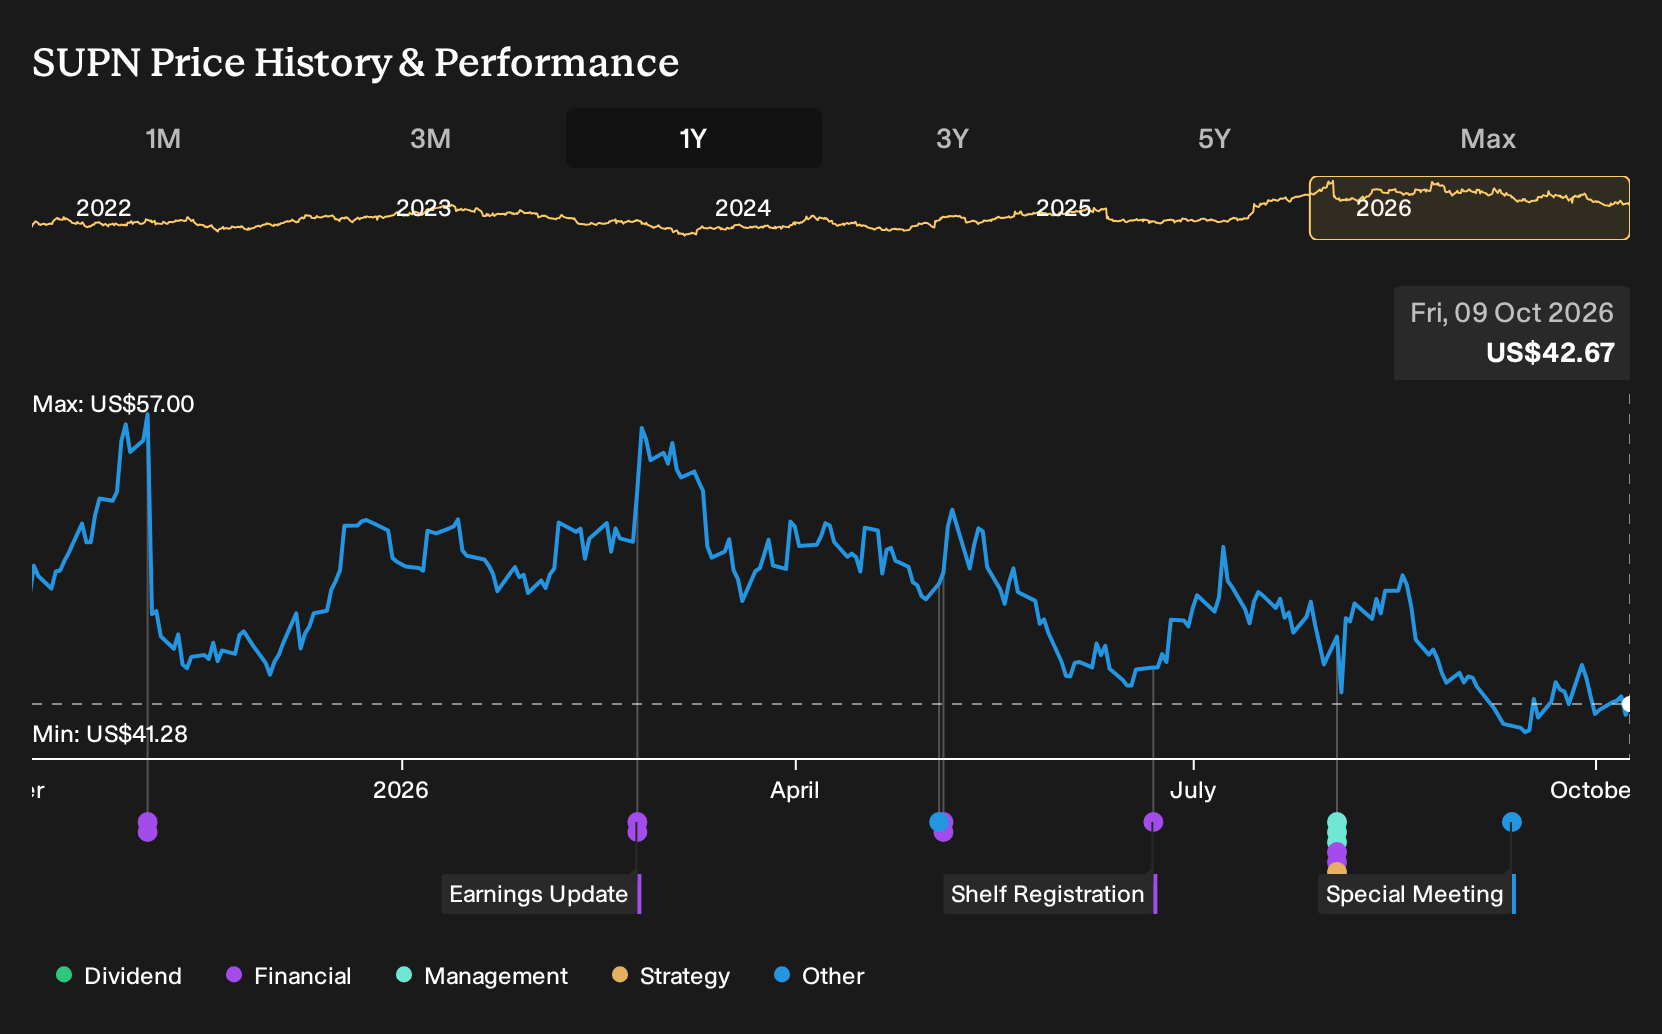Open the Earnings Update event label
The width and height of the screenshot is (1662, 1034).
point(540,894)
